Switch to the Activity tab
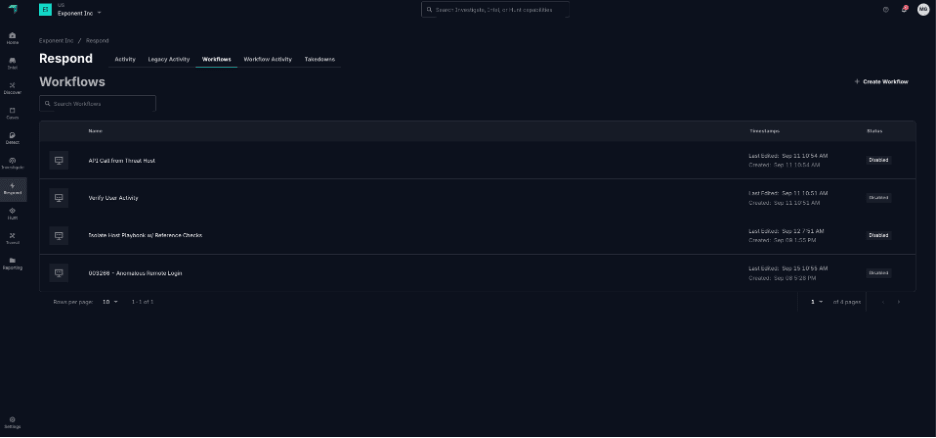The height and width of the screenshot is (438, 936). [125, 60]
